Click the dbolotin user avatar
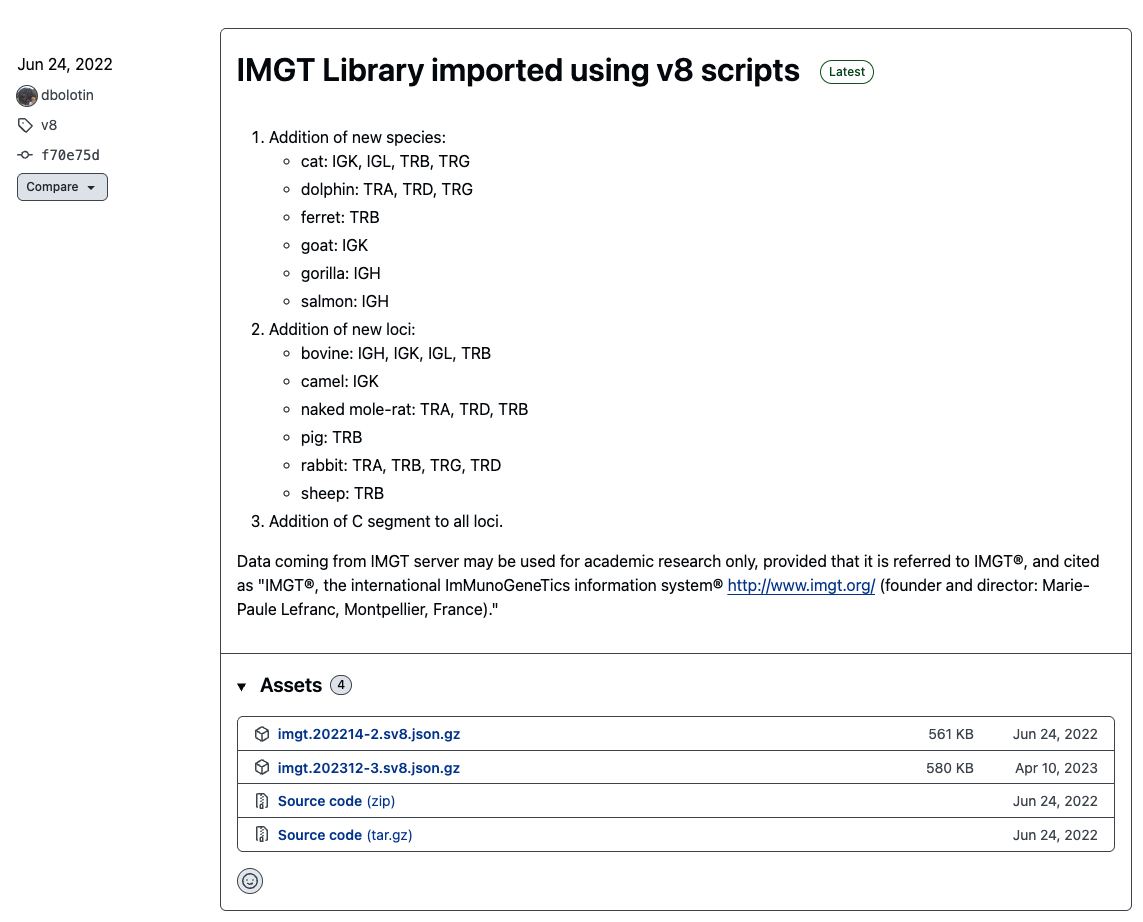The width and height of the screenshot is (1143, 922). pos(27,96)
